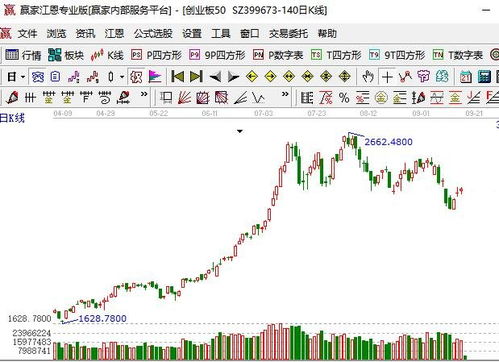499x362 pixels.
Task: Open the 资讯 menu
Action: click(x=85, y=34)
